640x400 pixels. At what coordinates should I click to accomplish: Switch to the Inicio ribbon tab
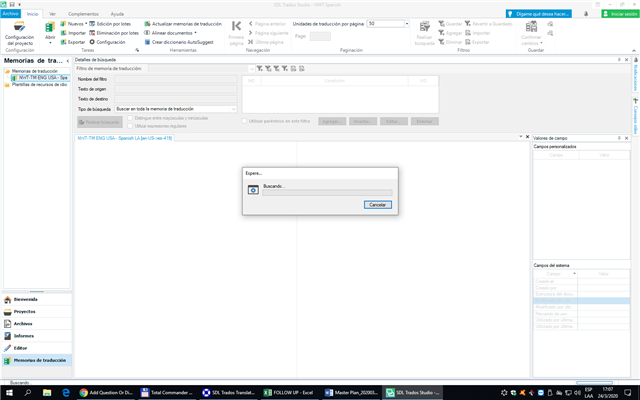(x=32, y=14)
